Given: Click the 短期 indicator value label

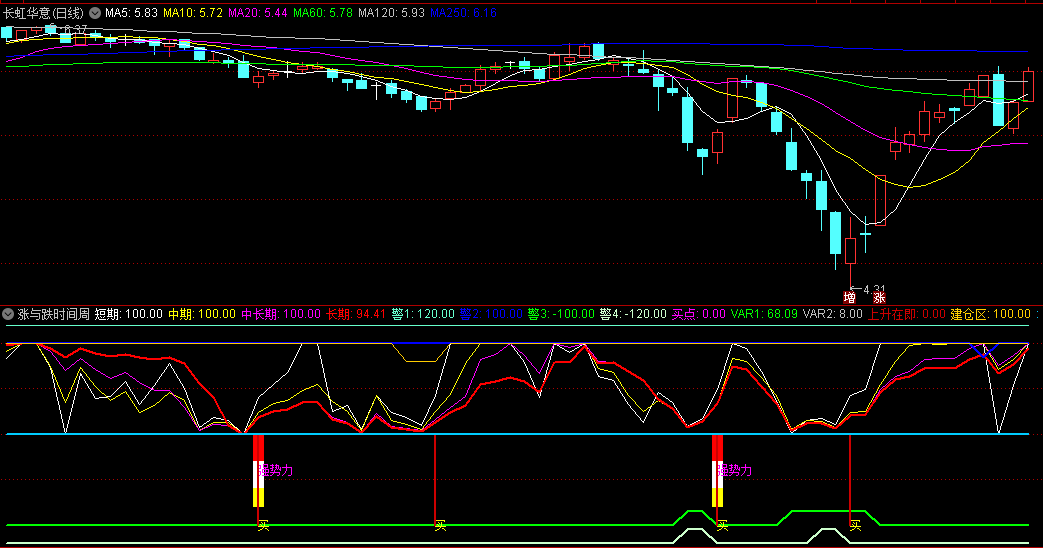Looking at the screenshot, I should tap(128, 314).
